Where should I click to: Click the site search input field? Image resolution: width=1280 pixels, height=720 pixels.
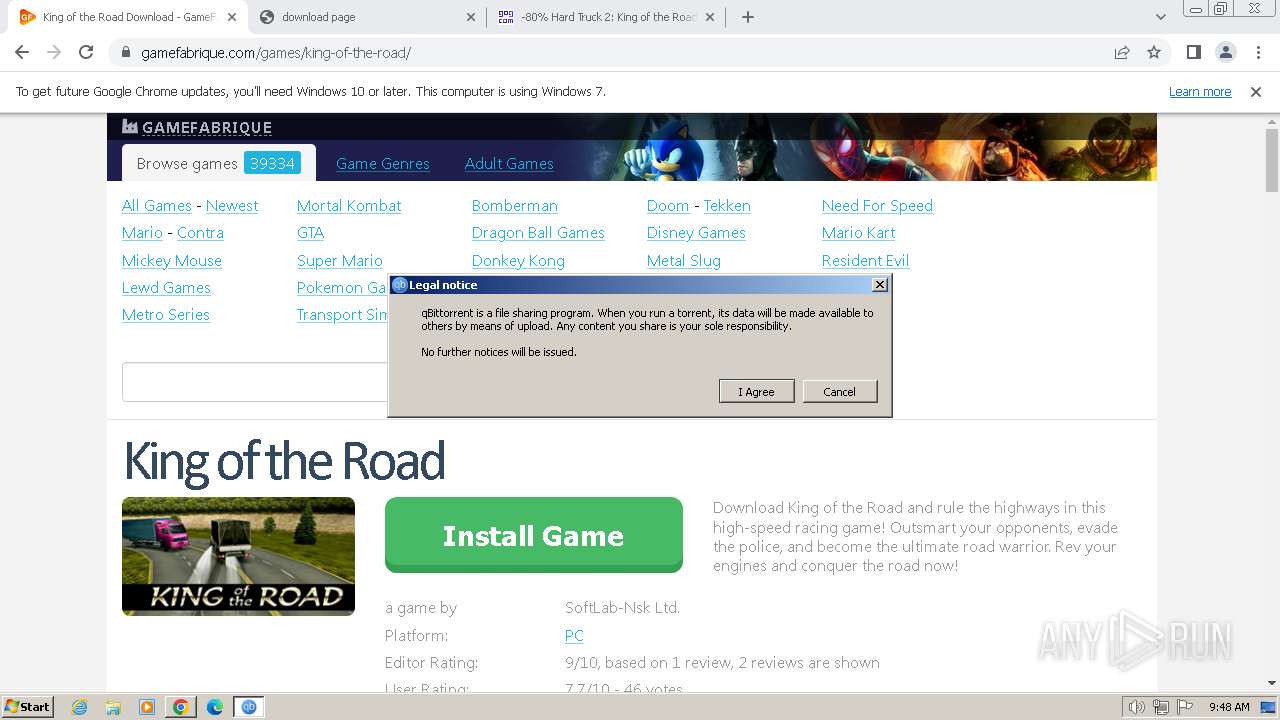coord(254,382)
